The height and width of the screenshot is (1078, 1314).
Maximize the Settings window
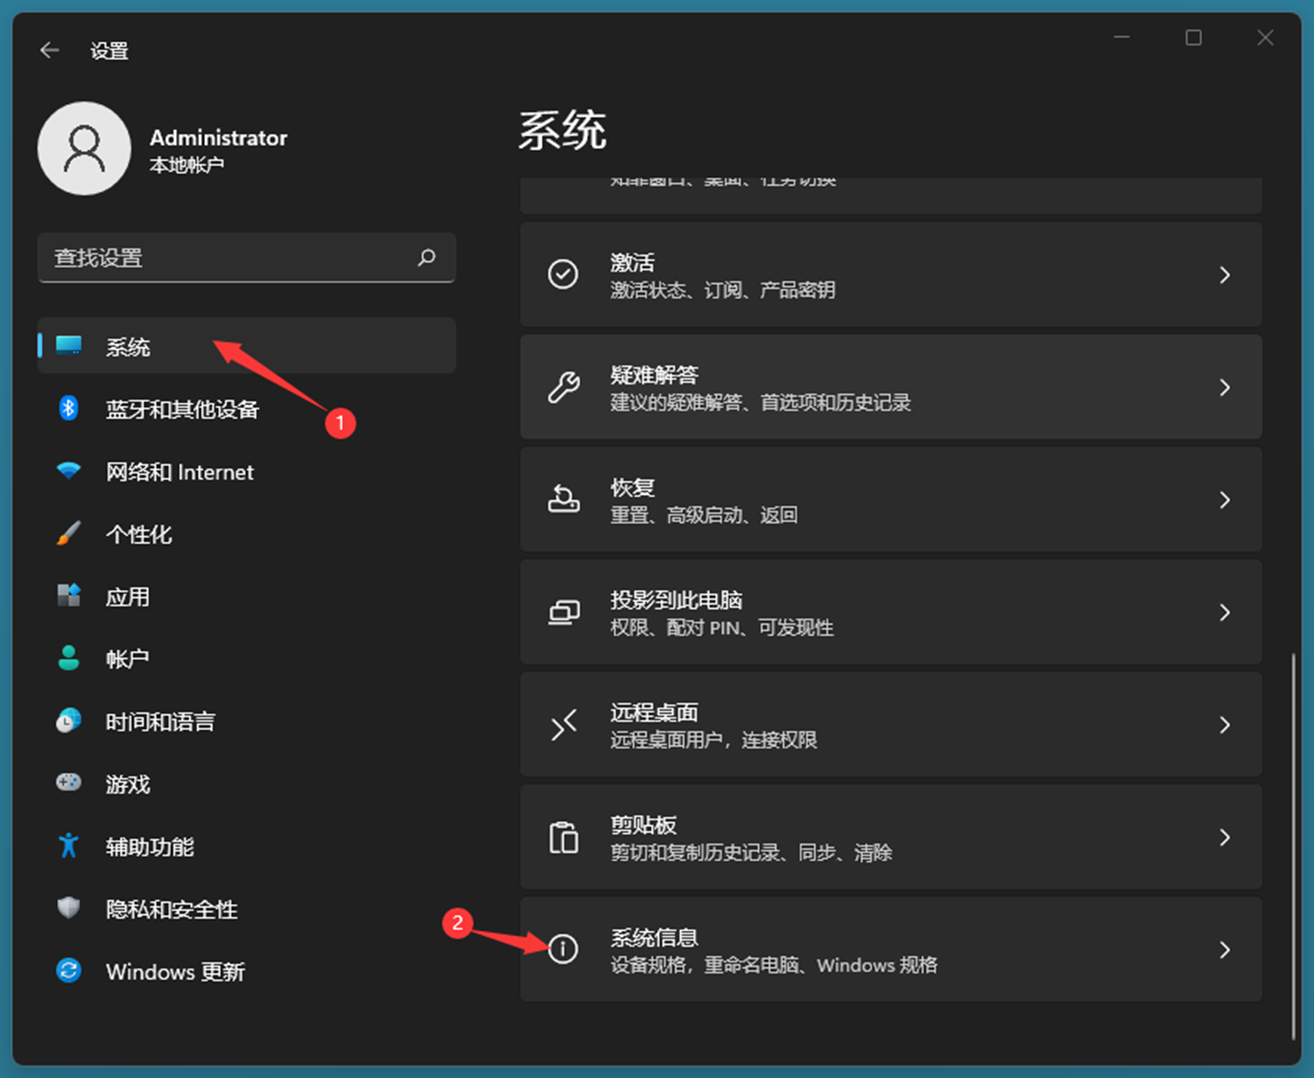1193,37
